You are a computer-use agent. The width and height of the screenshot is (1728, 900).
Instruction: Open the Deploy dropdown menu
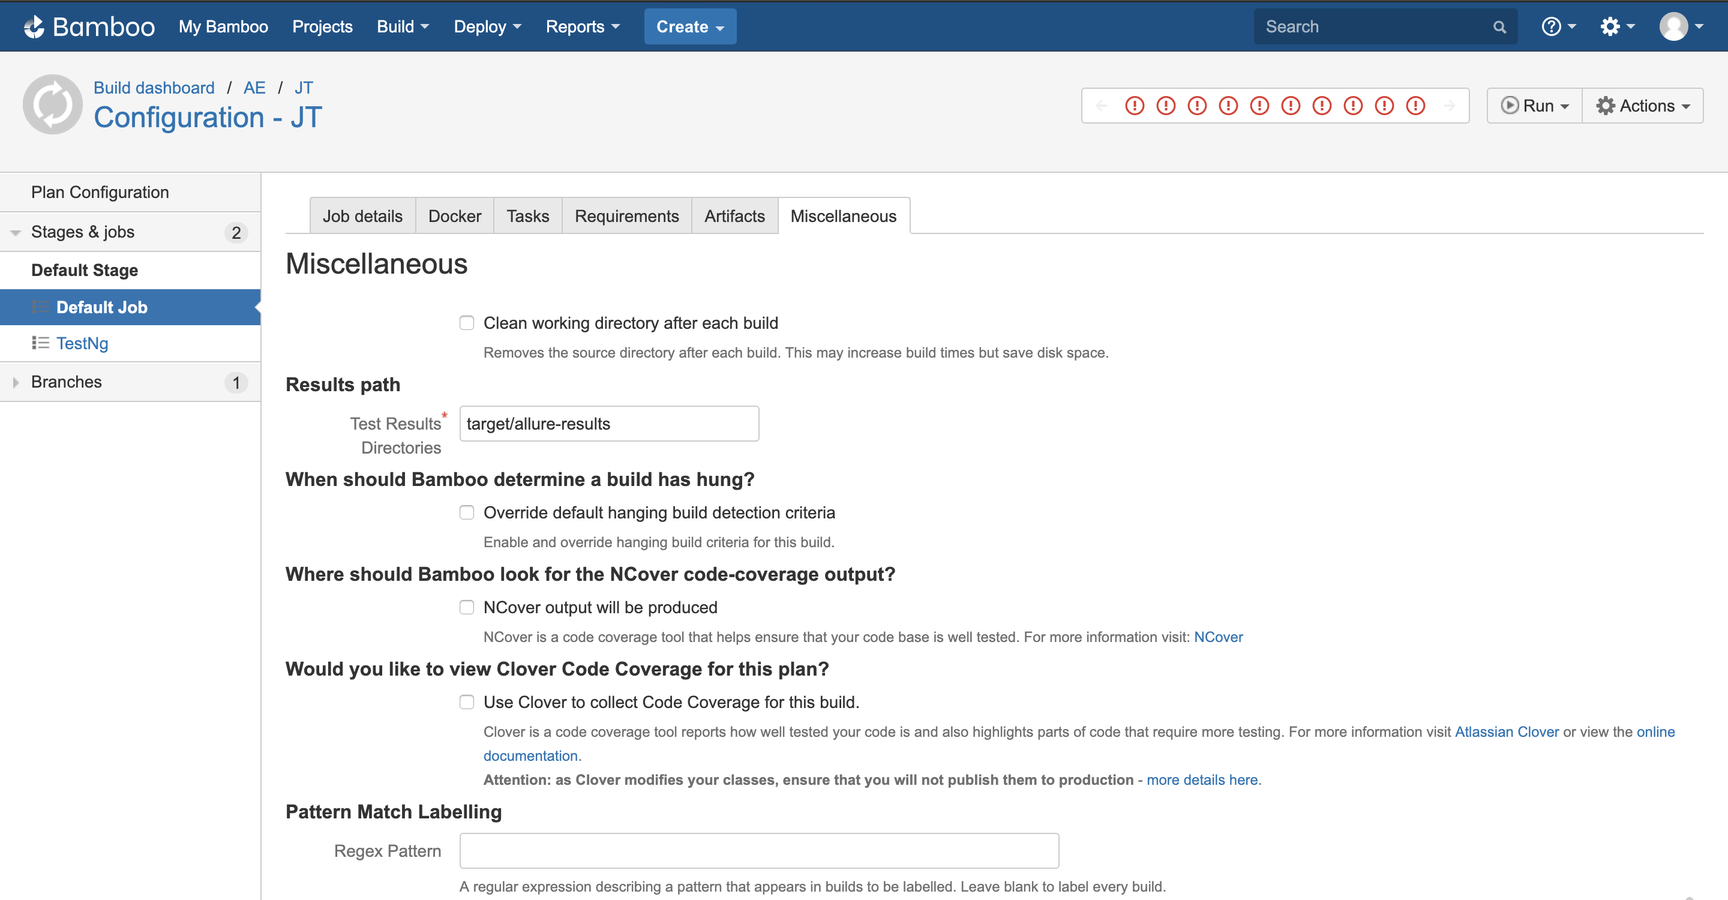pyautogui.click(x=487, y=27)
